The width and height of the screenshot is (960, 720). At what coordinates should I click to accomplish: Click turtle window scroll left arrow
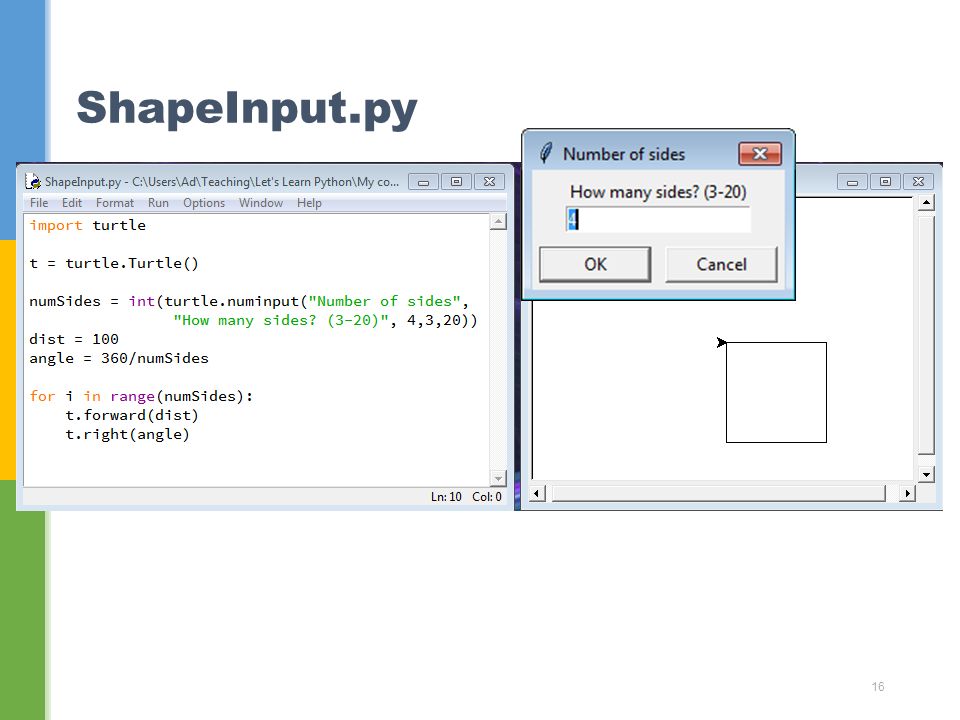[537, 493]
